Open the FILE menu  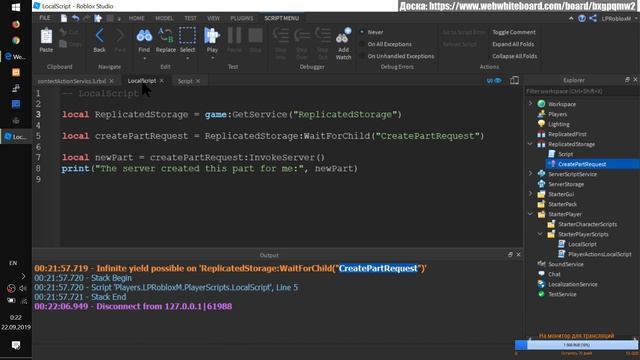tap(45, 18)
